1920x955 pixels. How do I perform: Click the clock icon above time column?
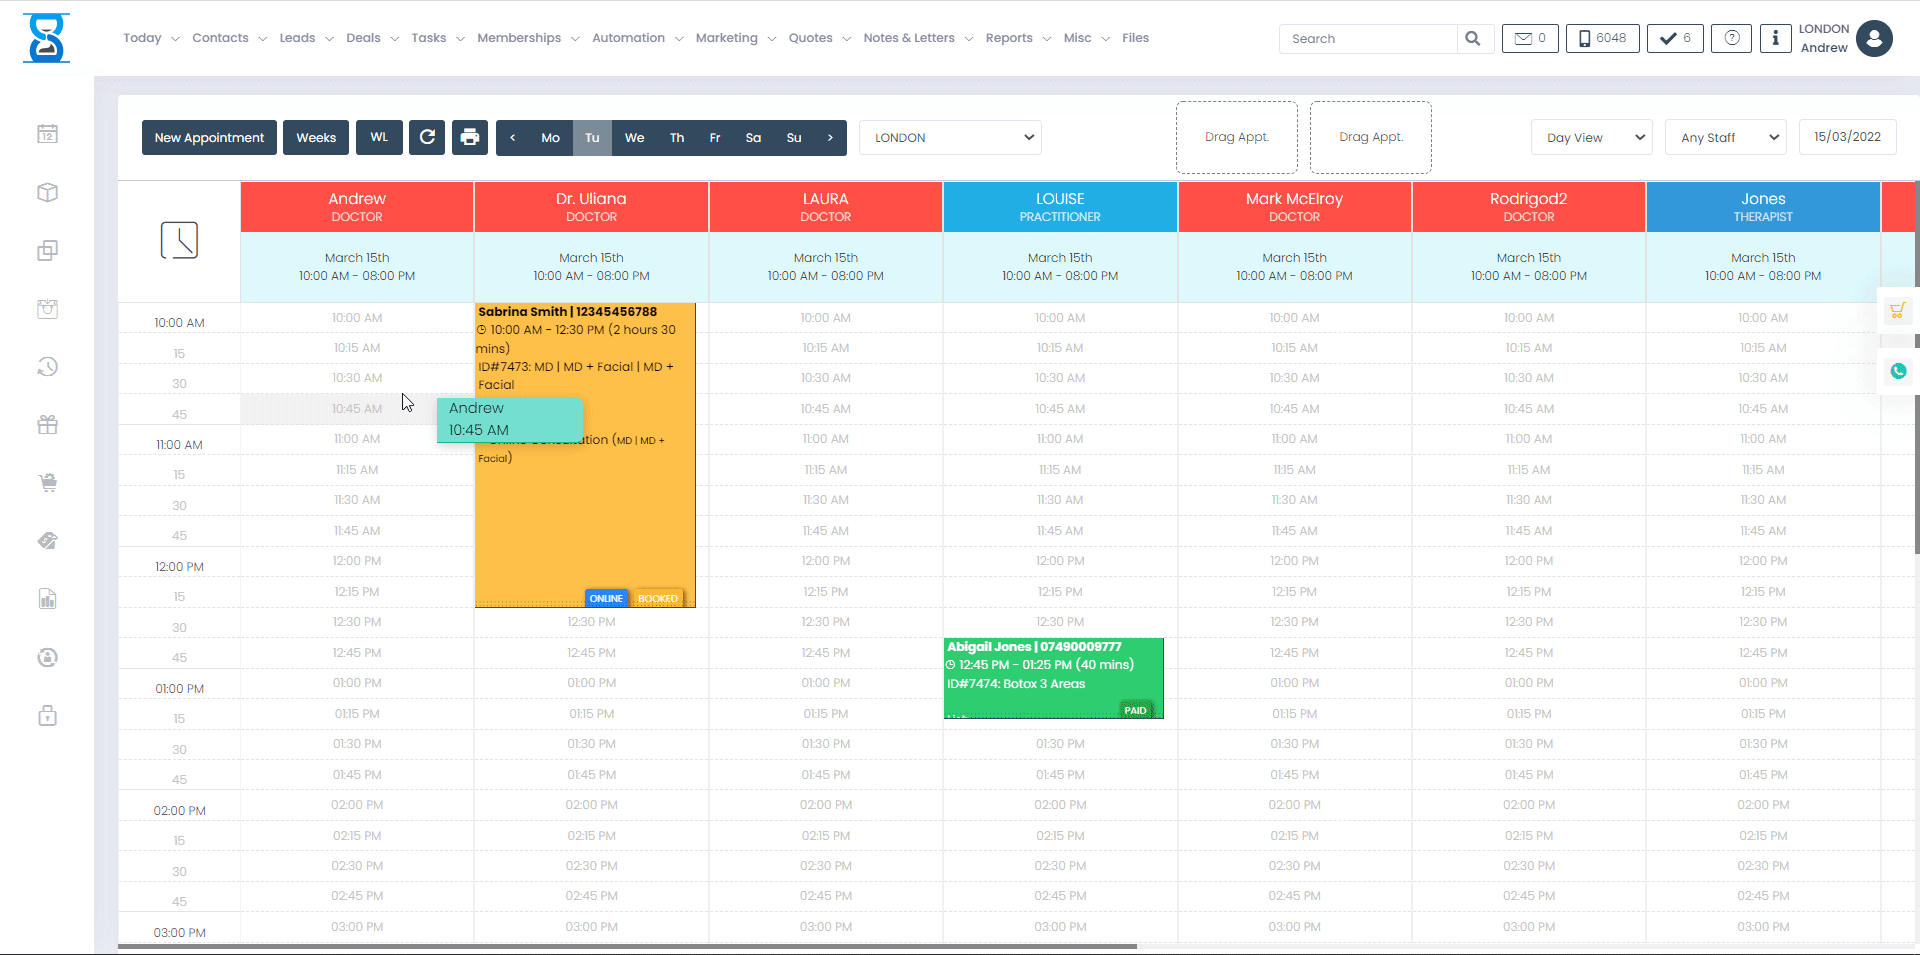click(x=179, y=241)
